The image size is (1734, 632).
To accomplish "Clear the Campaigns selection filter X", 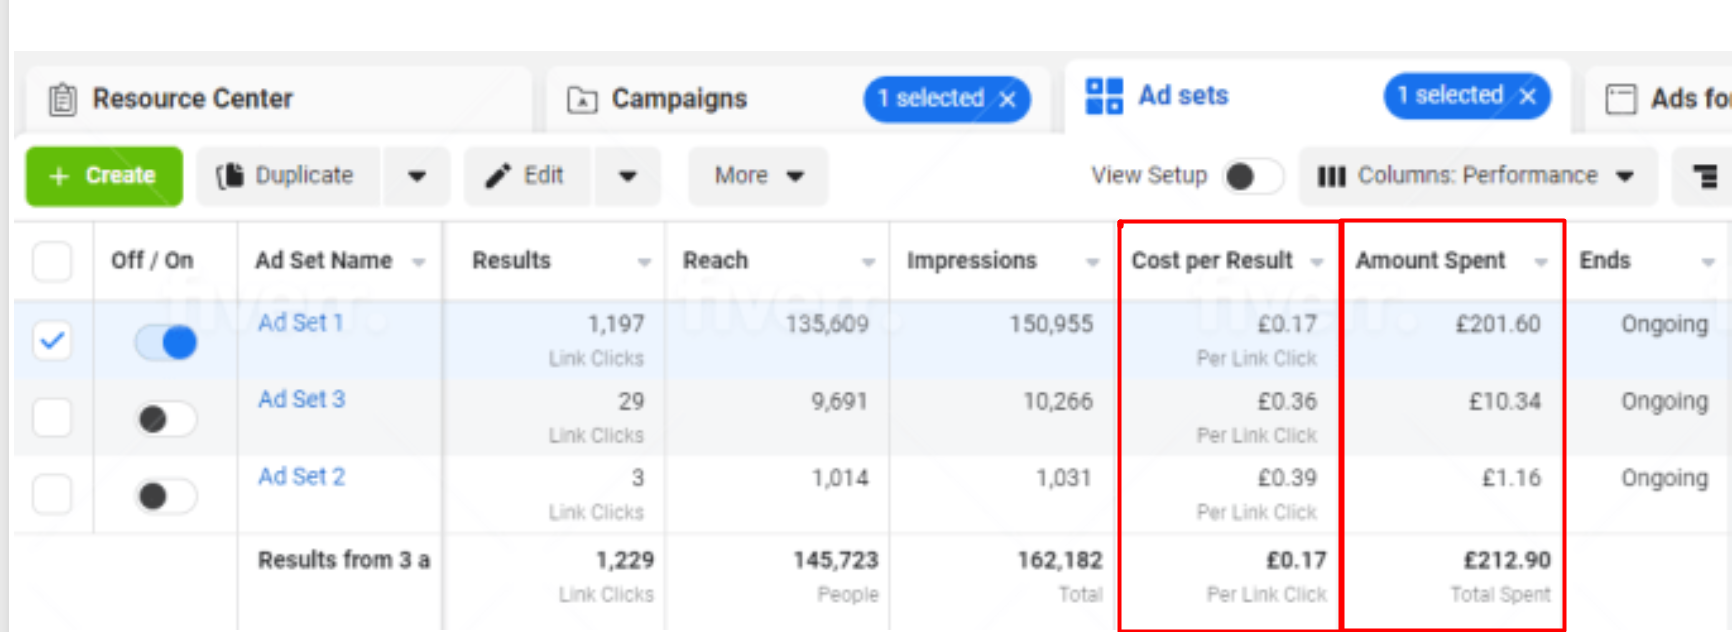I will 1008,99.
